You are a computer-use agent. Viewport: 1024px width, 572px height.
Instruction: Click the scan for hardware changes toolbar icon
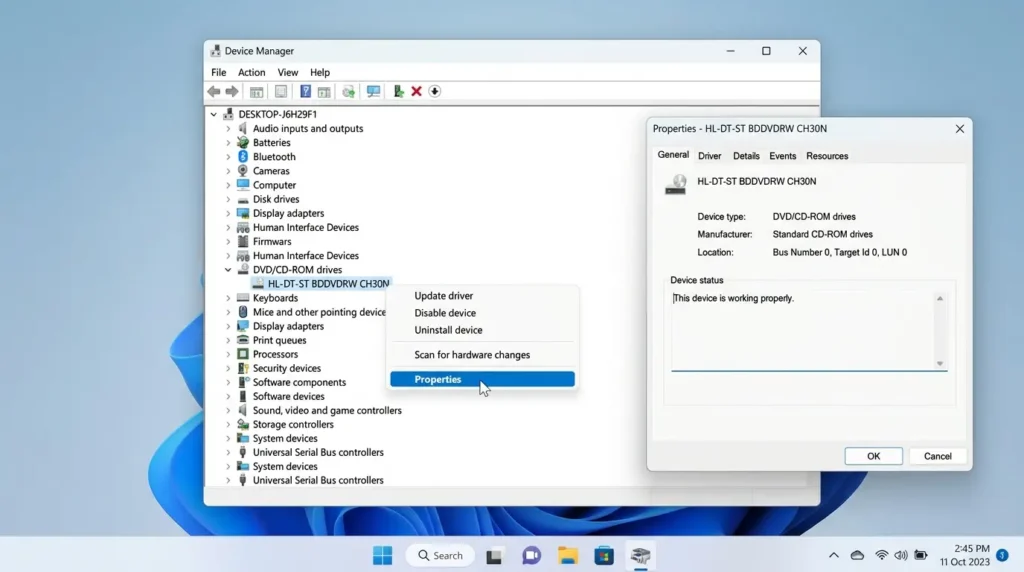point(349,91)
